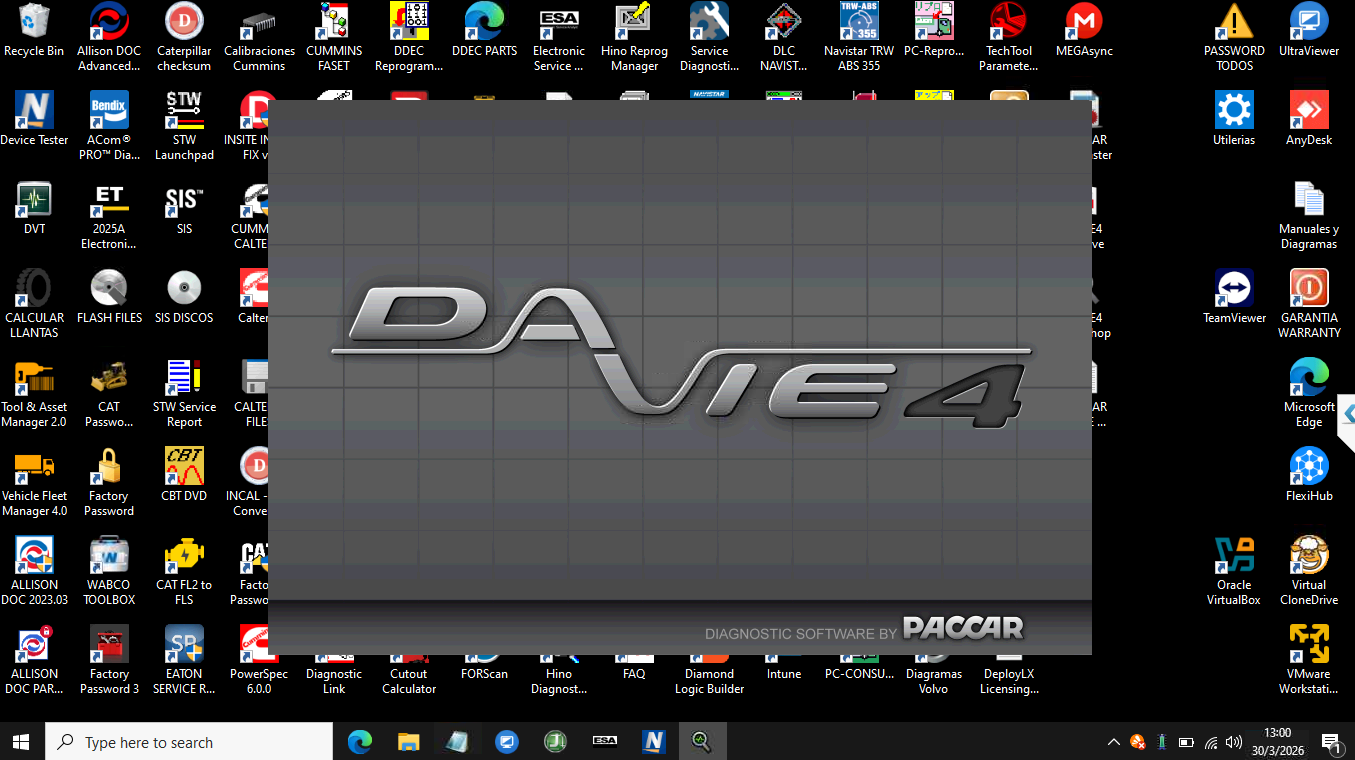
Task: Open GARANTIA WARRANTY shortcut
Action: click(x=1309, y=304)
